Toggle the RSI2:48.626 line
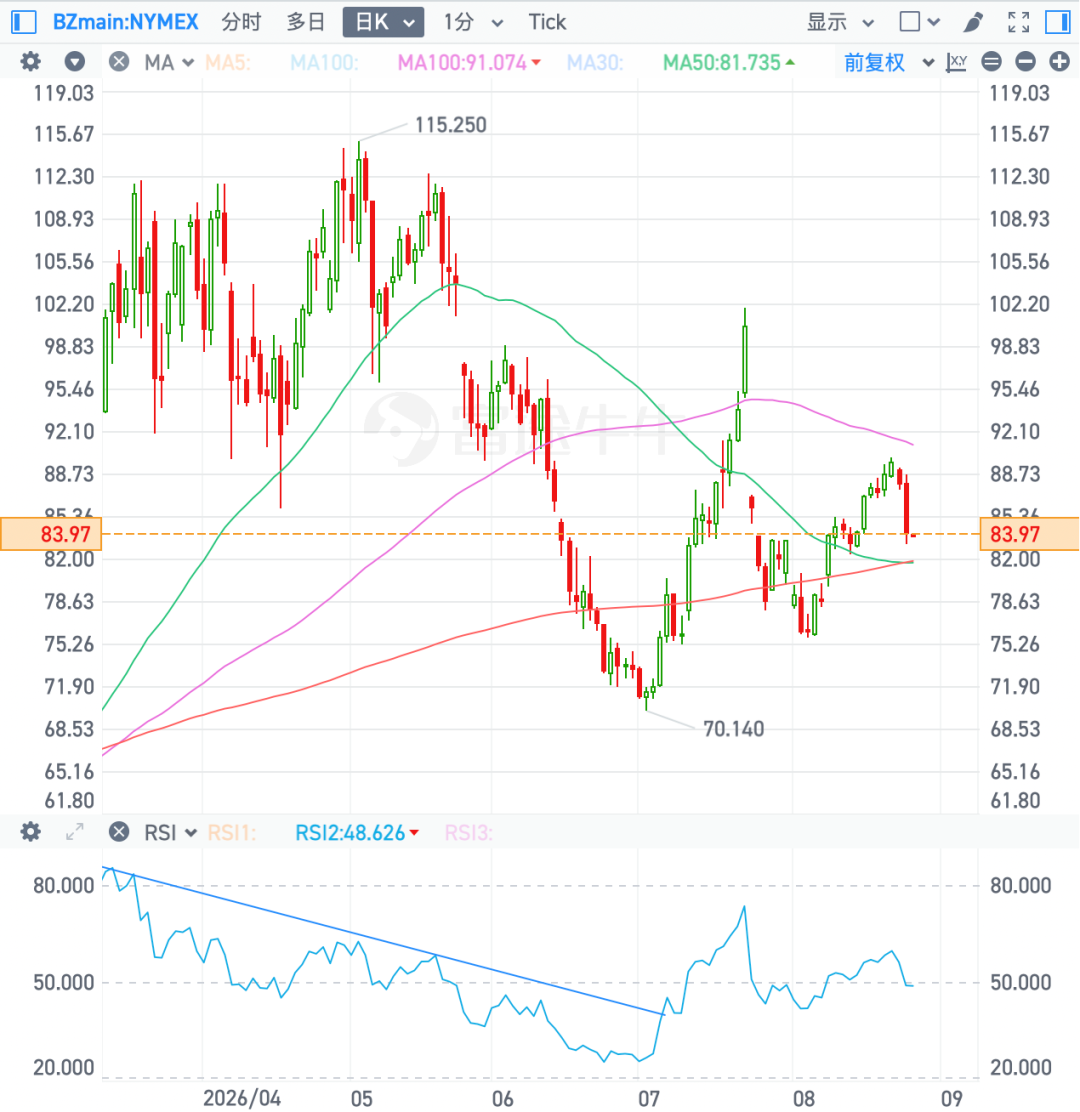 [x=357, y=832]
